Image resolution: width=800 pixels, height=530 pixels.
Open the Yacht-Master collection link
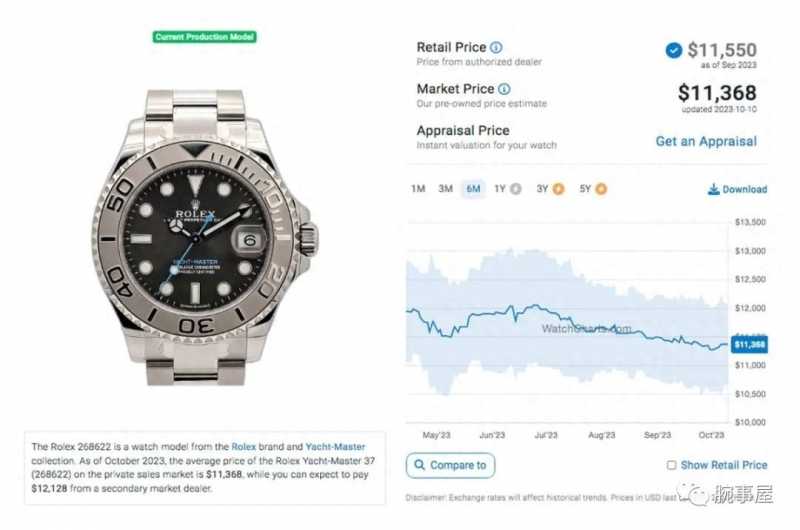[x=335, y=447]
